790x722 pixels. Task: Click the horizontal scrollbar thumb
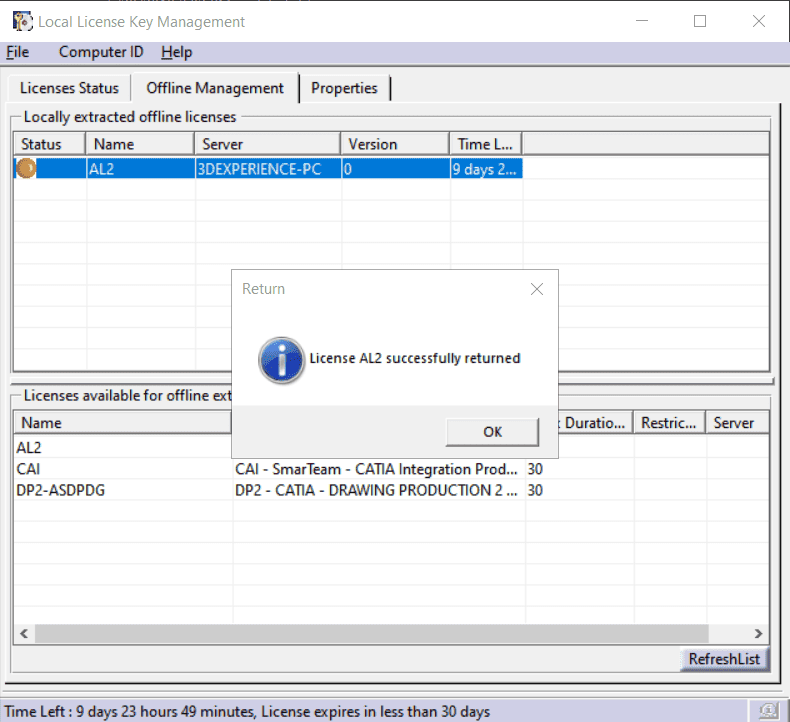coord(371,633)
